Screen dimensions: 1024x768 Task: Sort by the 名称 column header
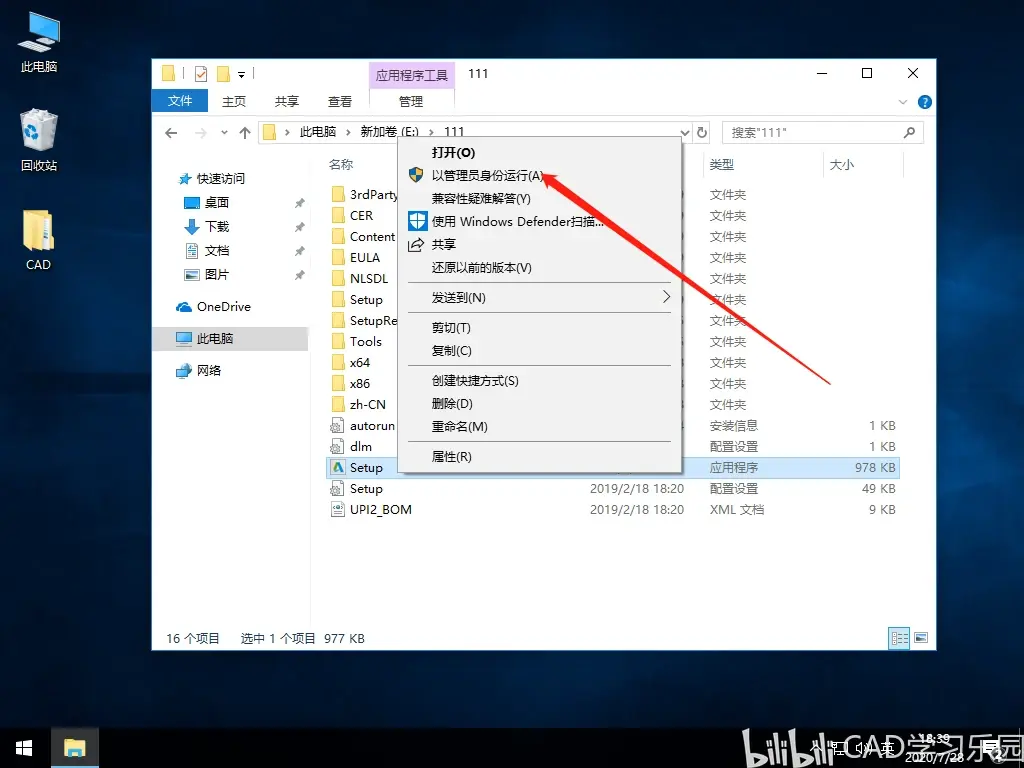pyautogui.click(x=341, y=165)
